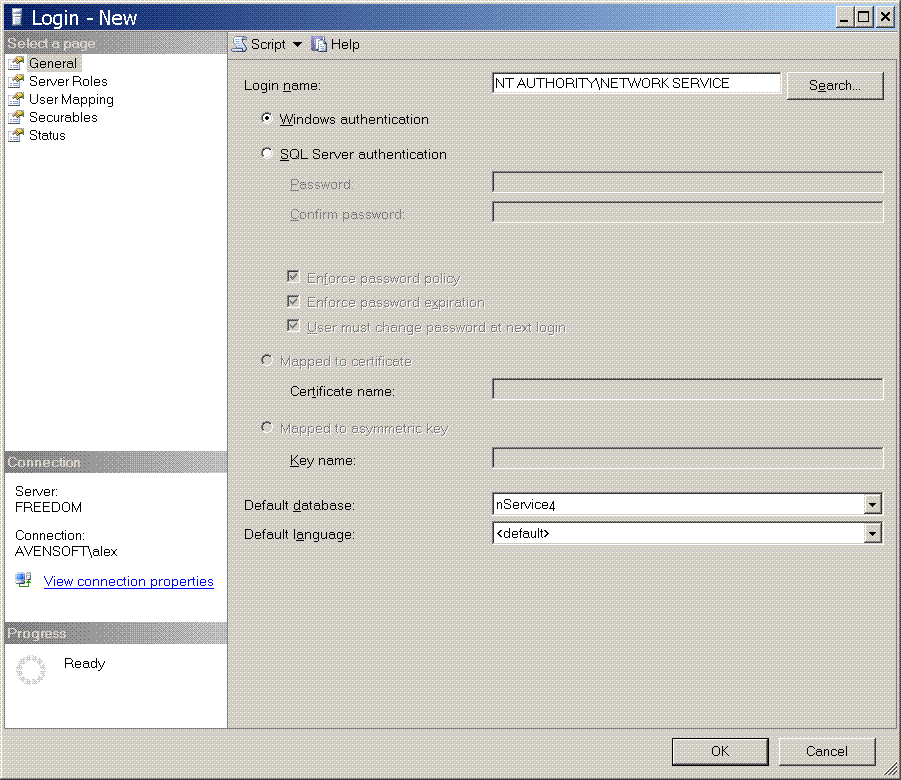This screenshot has width=901, height=780.
Task: Minimize the Login - New window
Action: click(844, 17)
